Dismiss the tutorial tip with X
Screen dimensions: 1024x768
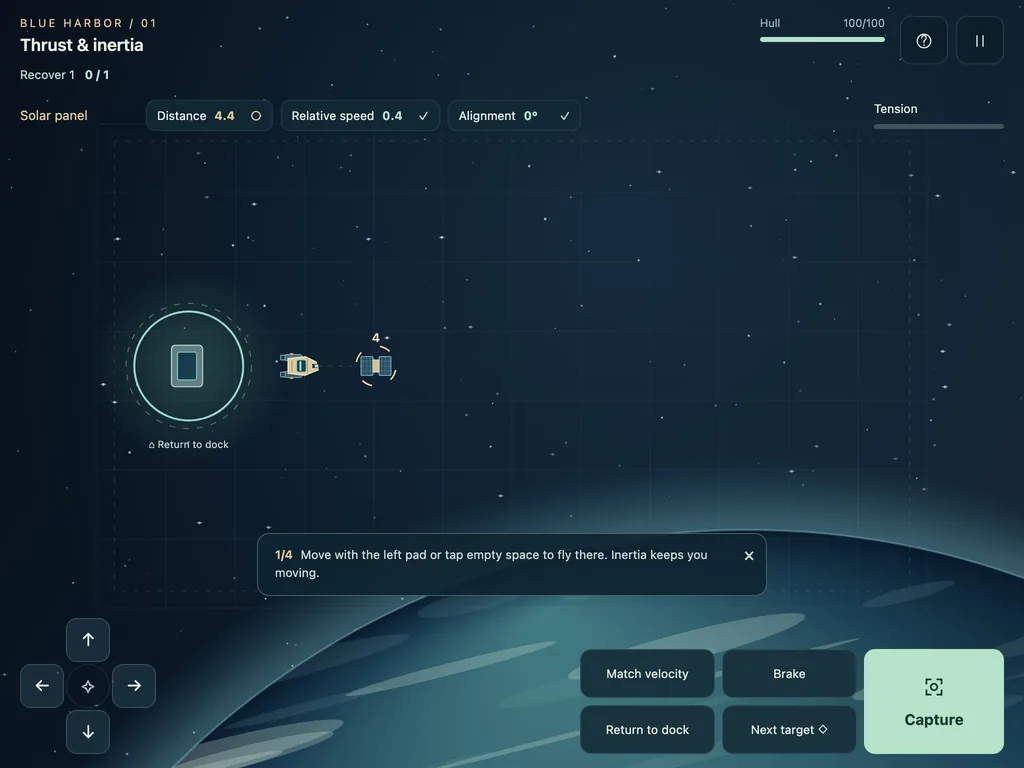pos(749,556)
